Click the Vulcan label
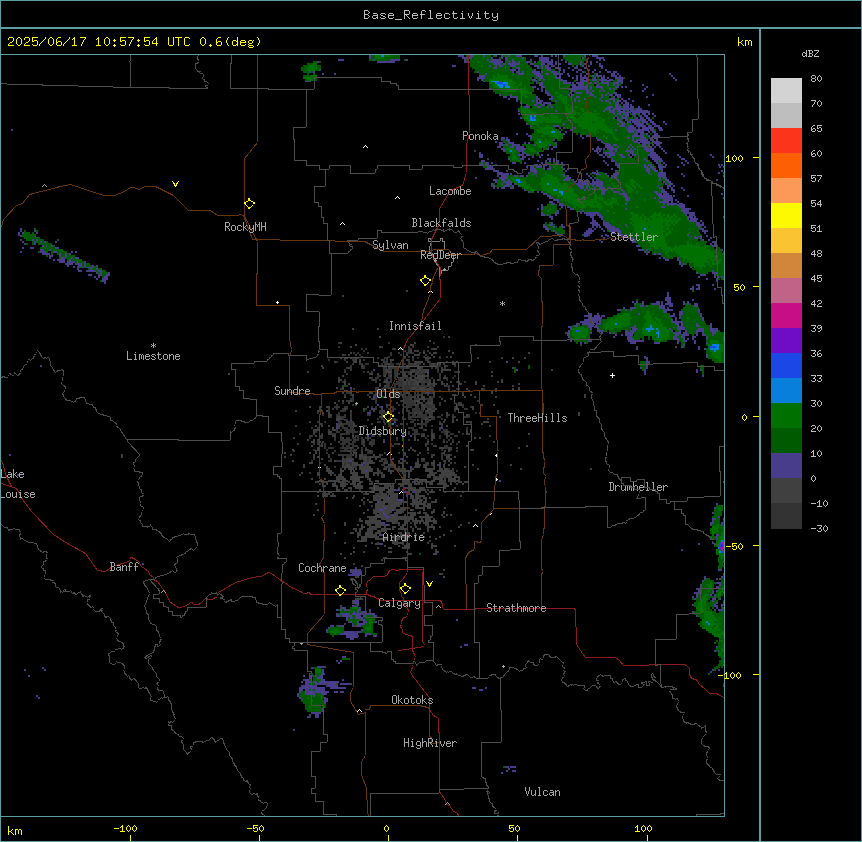862x842 pixels. (543, 792)
